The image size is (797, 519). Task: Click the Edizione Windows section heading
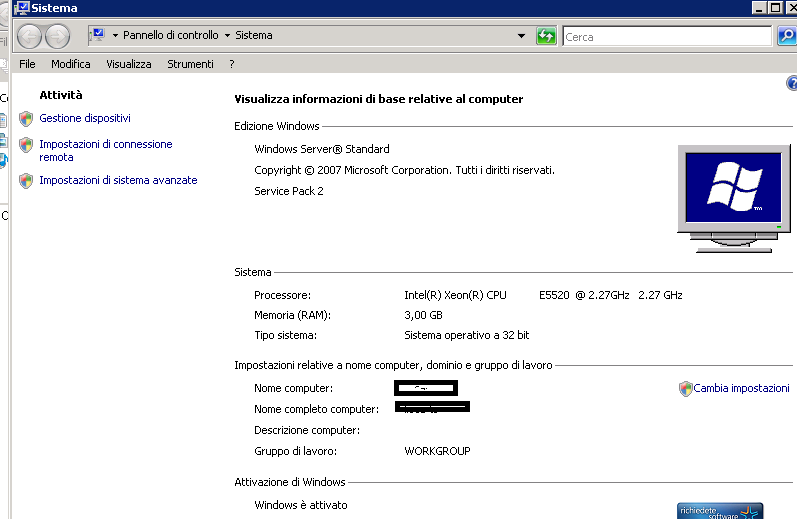click(x=277, y=126)
